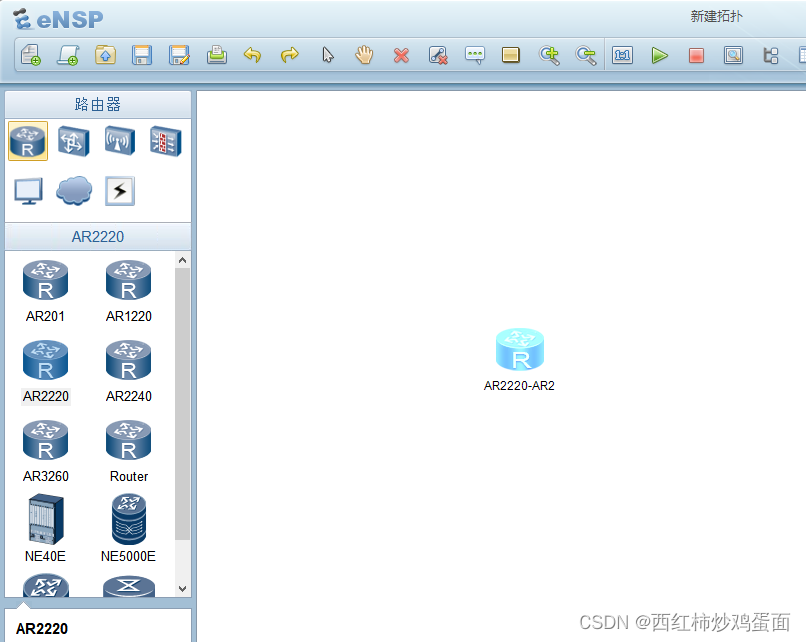Select the Router device category icon
The width and height of the screenshot is (806, 642).
pos(28,141)
